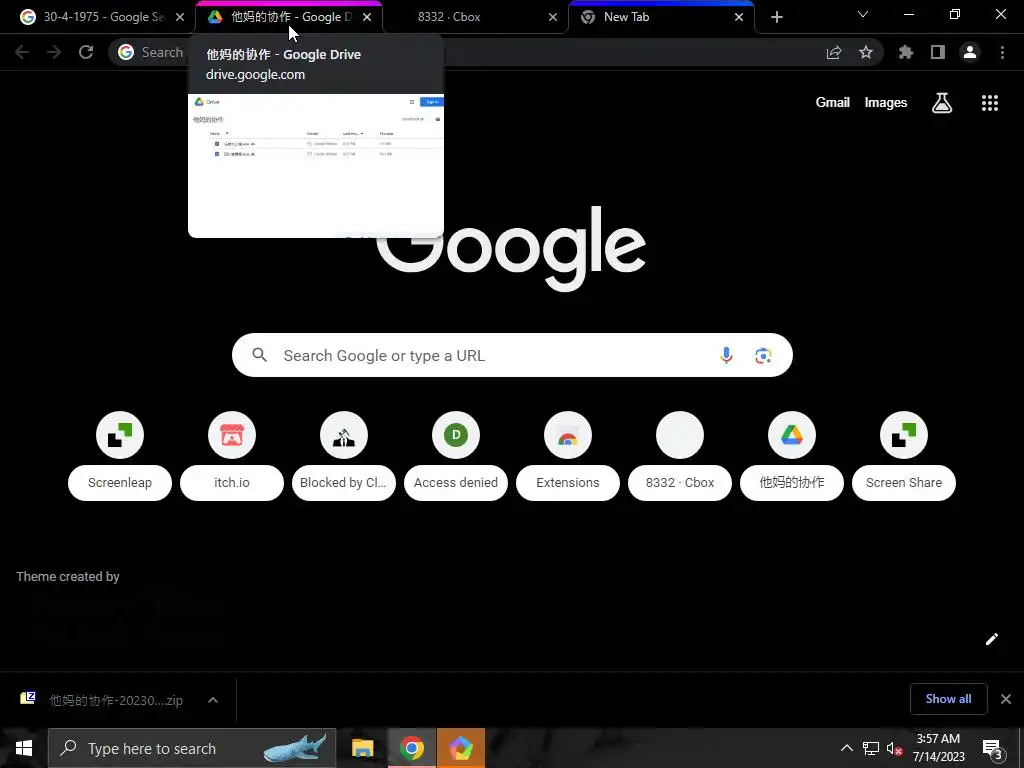Go back to previous page
The image size is (1024, 768).
coord(22,52)
